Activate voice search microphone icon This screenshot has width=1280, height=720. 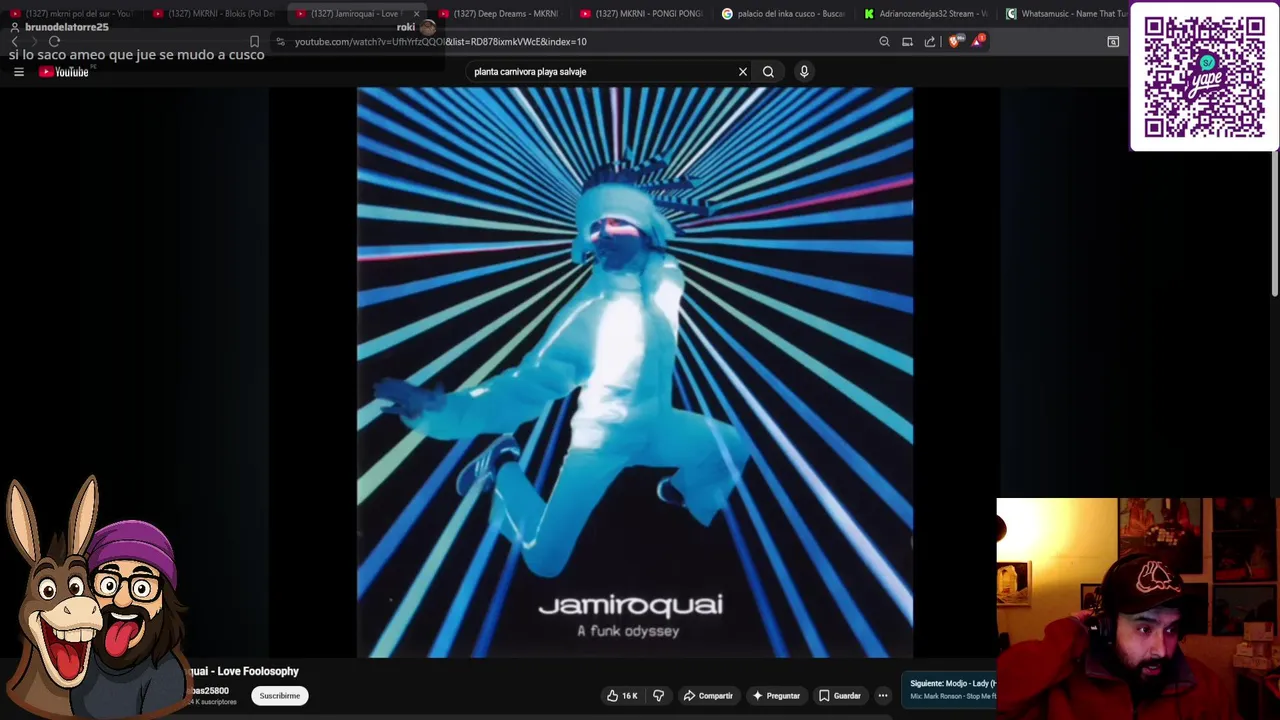(804, 72)
